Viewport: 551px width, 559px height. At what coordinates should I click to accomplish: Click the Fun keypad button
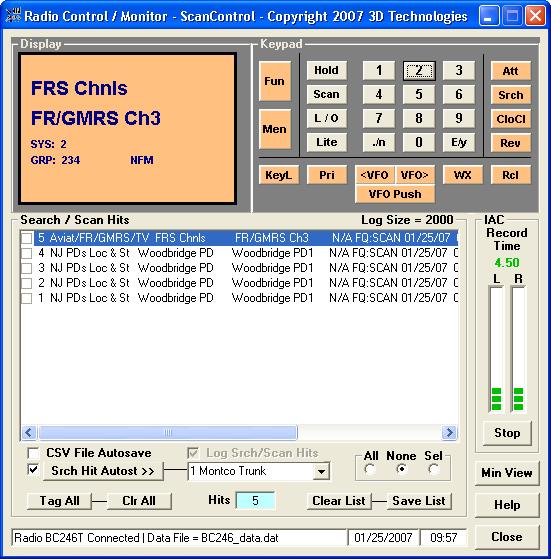(x=274, y=81)
